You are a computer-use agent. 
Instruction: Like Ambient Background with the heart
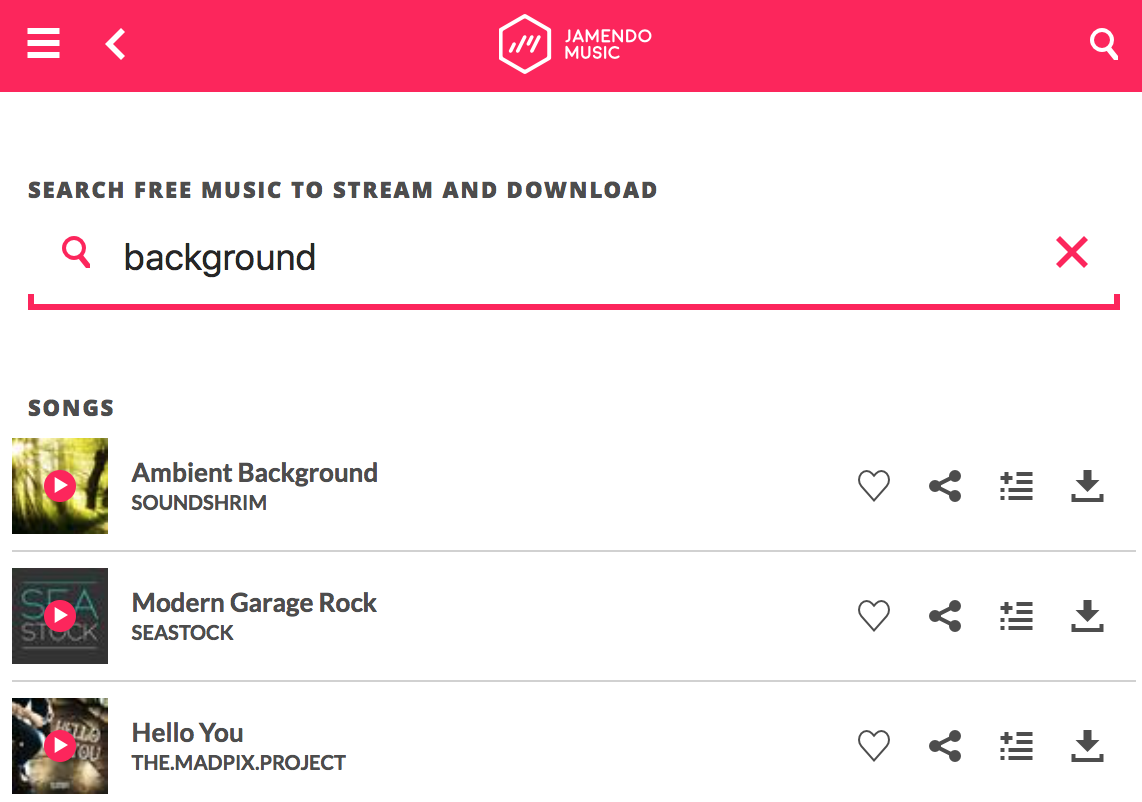pos(874,487)
